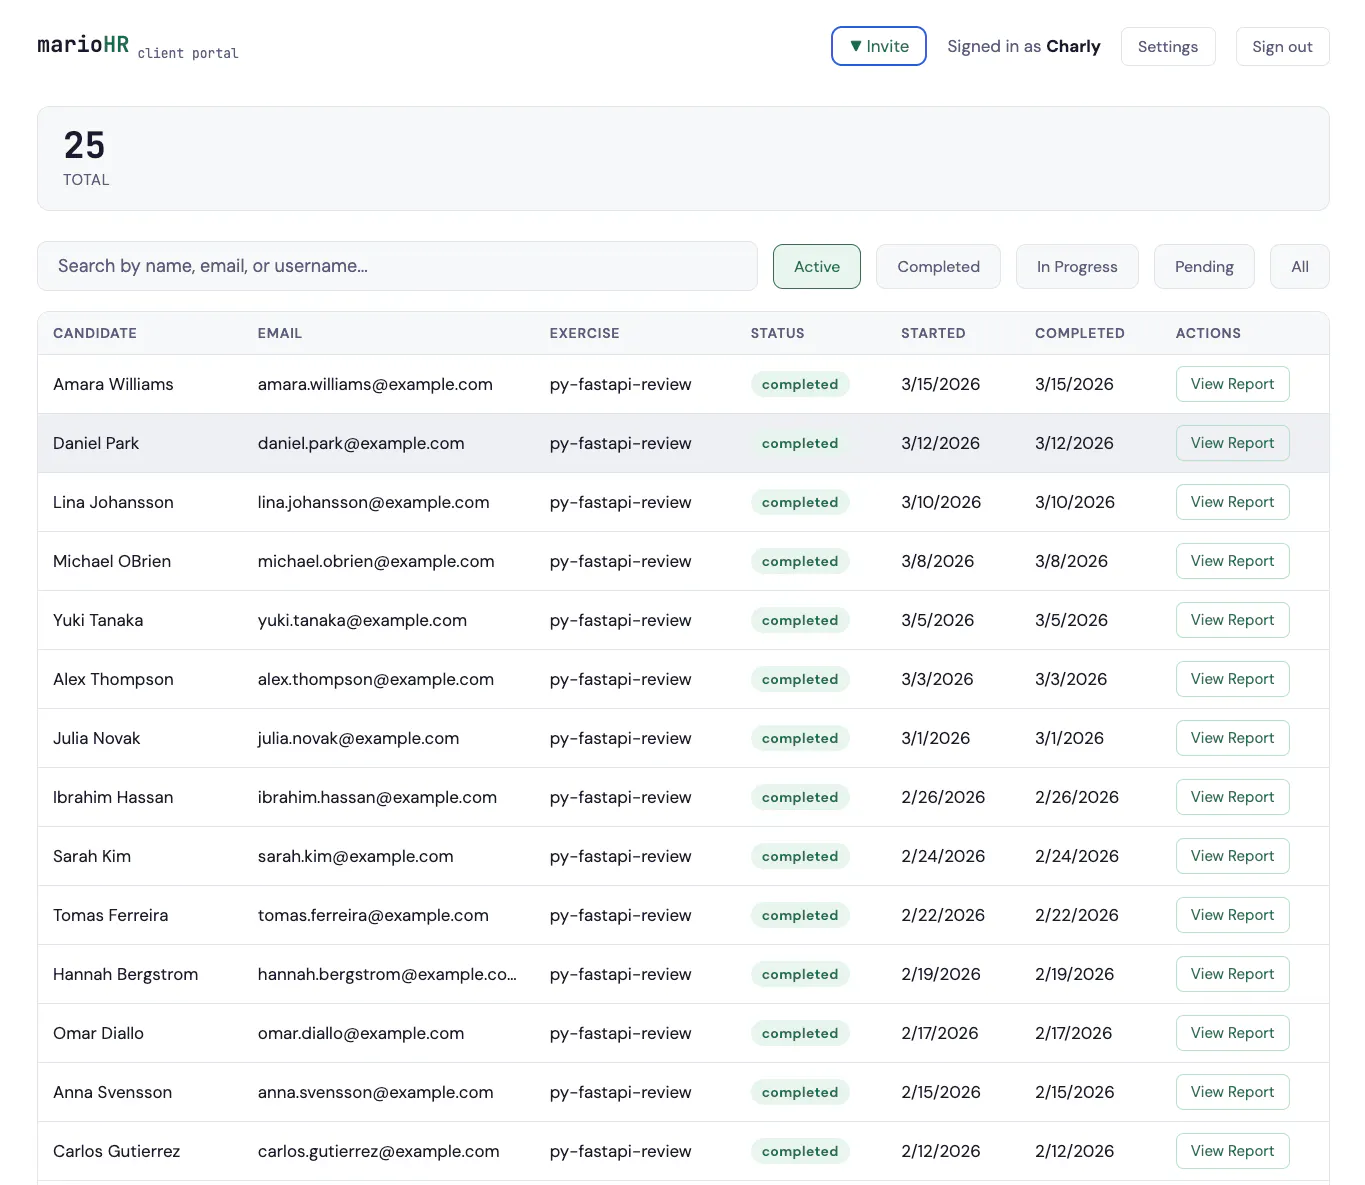Click the truncated Hannah Bergstrom email
The width and height of the screenshot is (1365, 1185).
pos(387,974)
